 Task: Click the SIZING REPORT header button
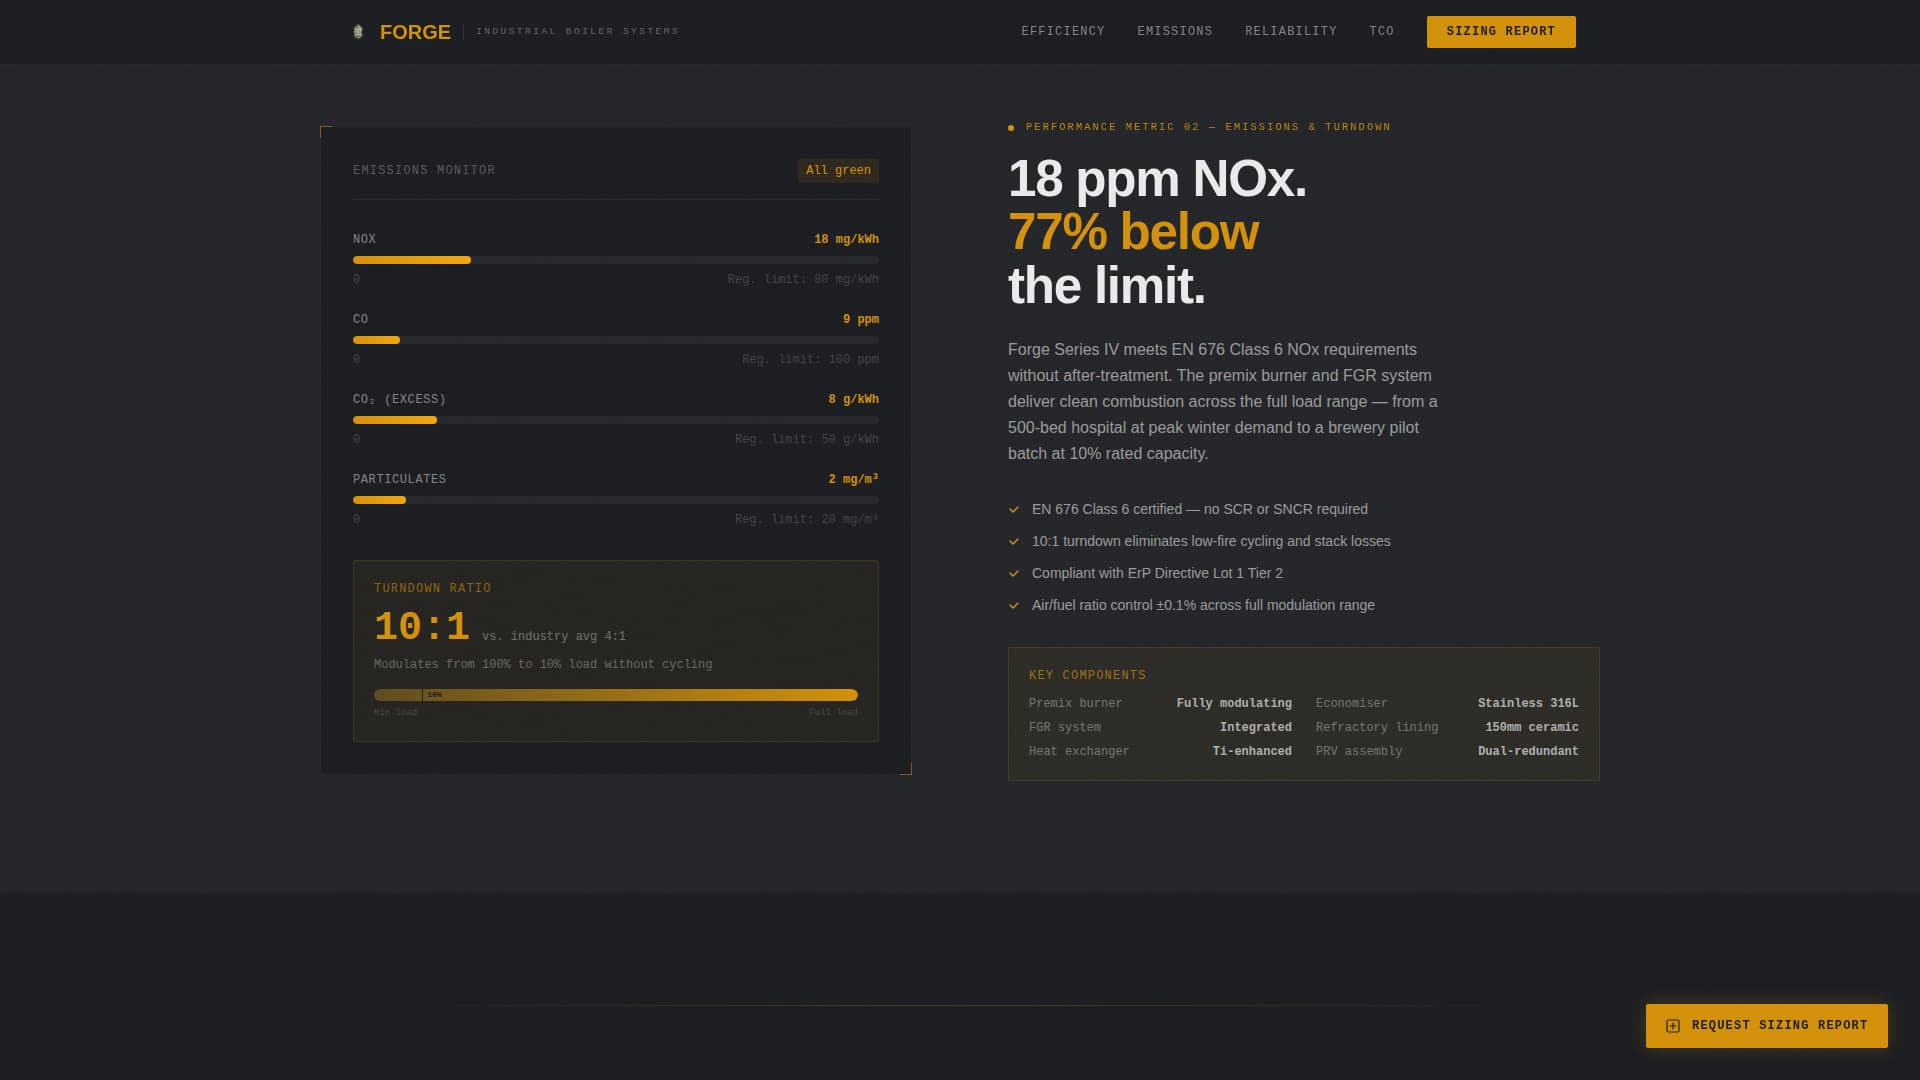point(1500,31)
